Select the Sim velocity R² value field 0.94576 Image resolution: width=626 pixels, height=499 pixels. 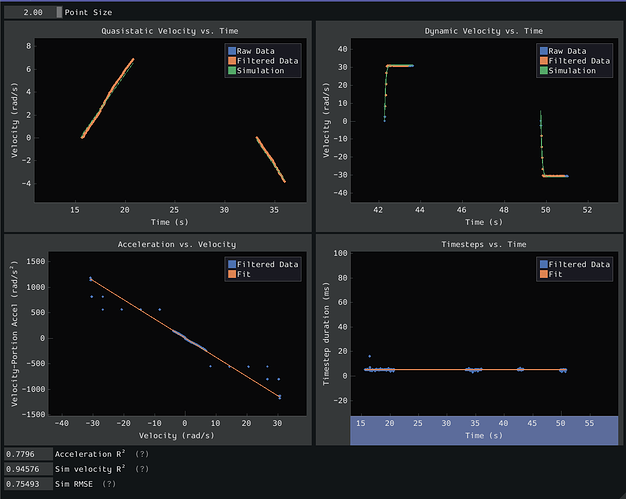(28, 469)
